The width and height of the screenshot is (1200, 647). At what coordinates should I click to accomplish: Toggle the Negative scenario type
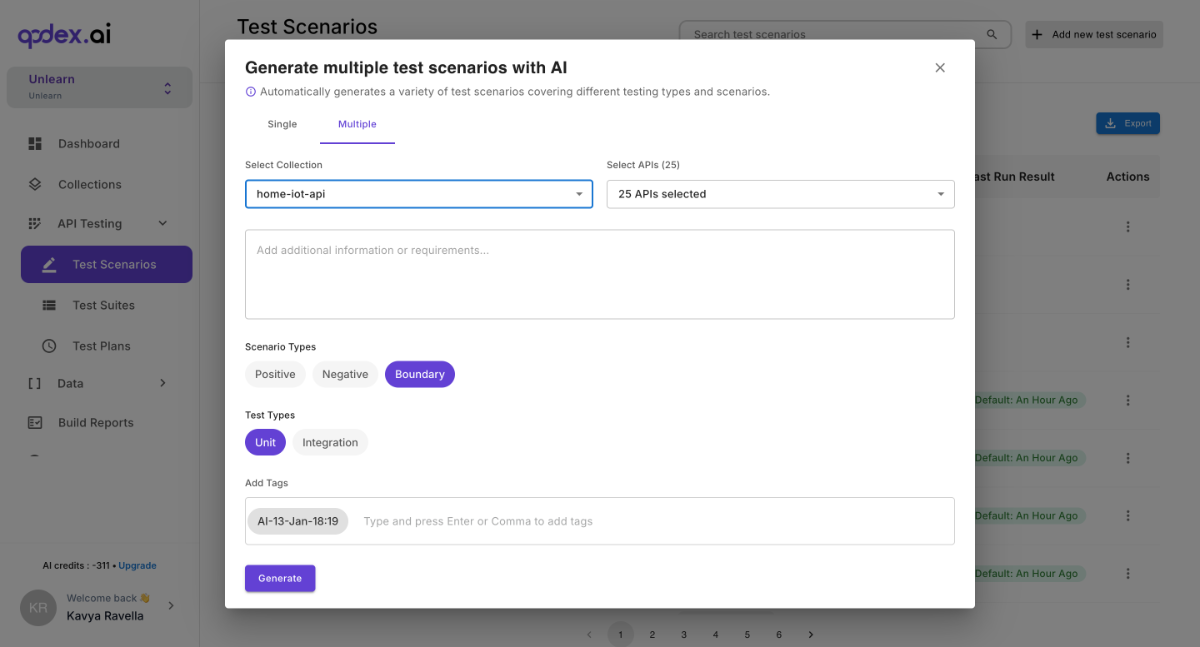pos(345,374)
